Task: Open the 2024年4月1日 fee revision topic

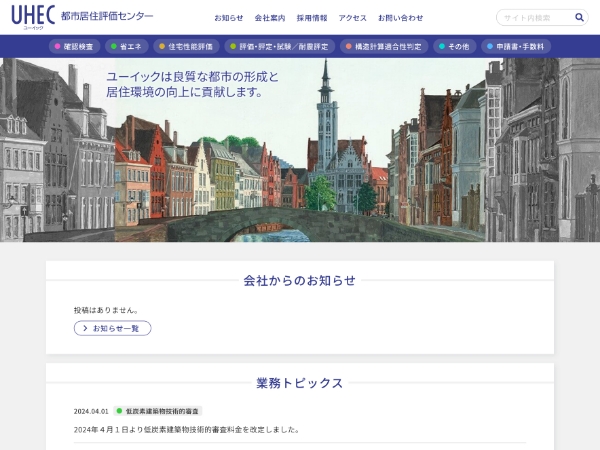Action: coord(186,430)
